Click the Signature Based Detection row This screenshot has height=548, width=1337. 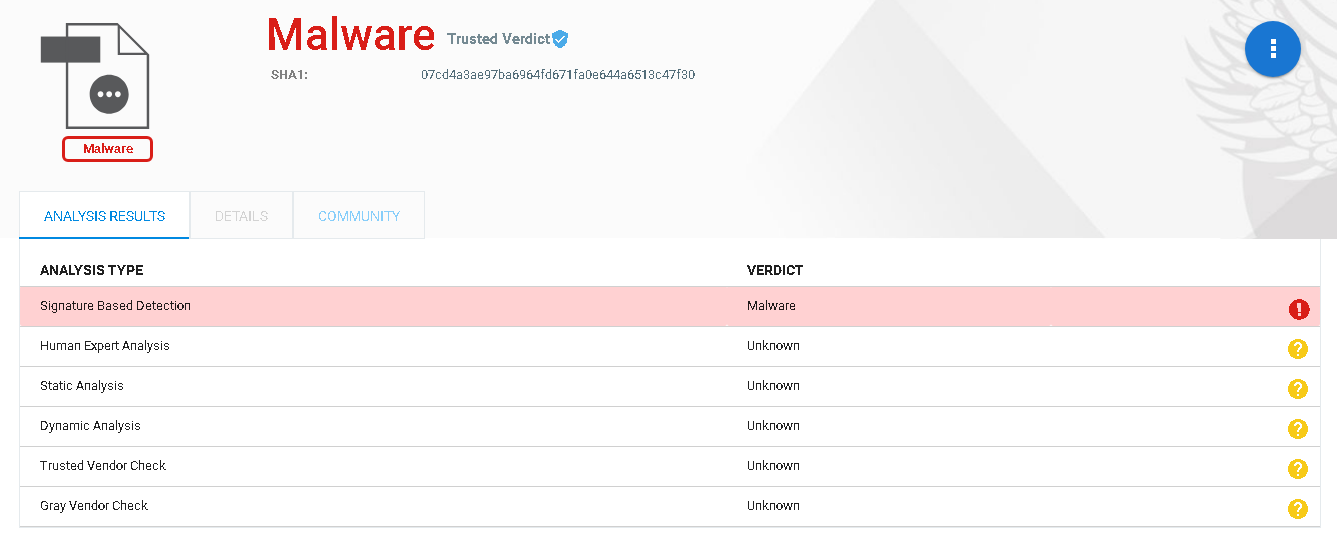click(x=669, y=306)
